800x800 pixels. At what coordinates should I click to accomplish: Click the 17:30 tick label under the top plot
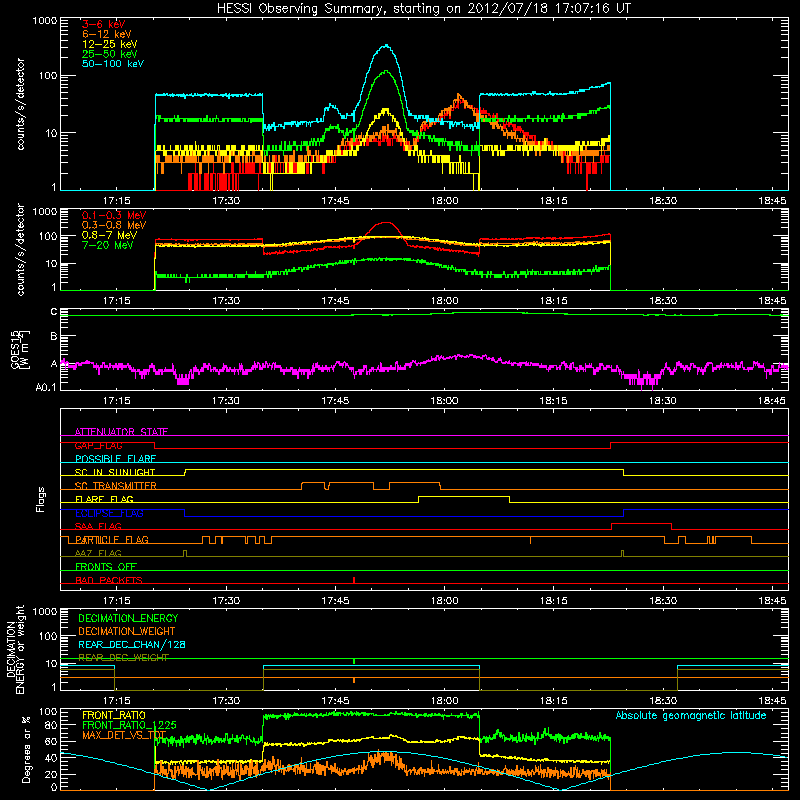(x=226, y=201)
